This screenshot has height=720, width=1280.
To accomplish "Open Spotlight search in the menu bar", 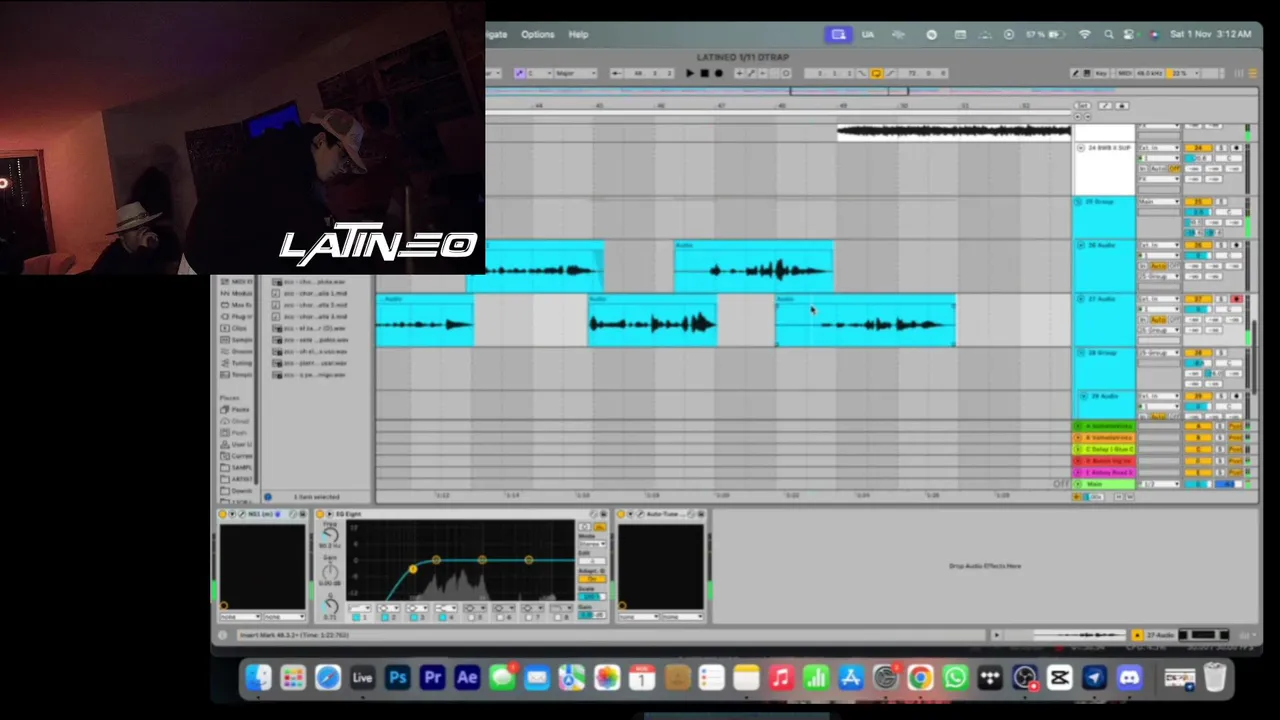I will 1109,34.
